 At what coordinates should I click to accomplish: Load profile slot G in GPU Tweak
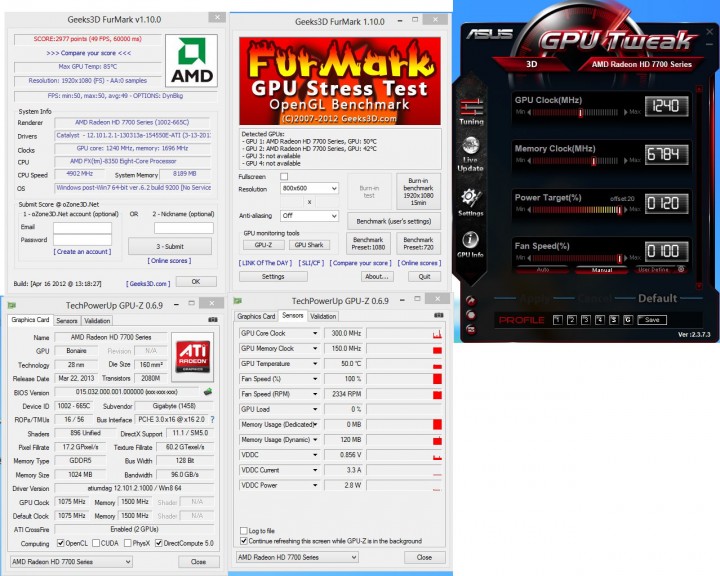[628, 320]
